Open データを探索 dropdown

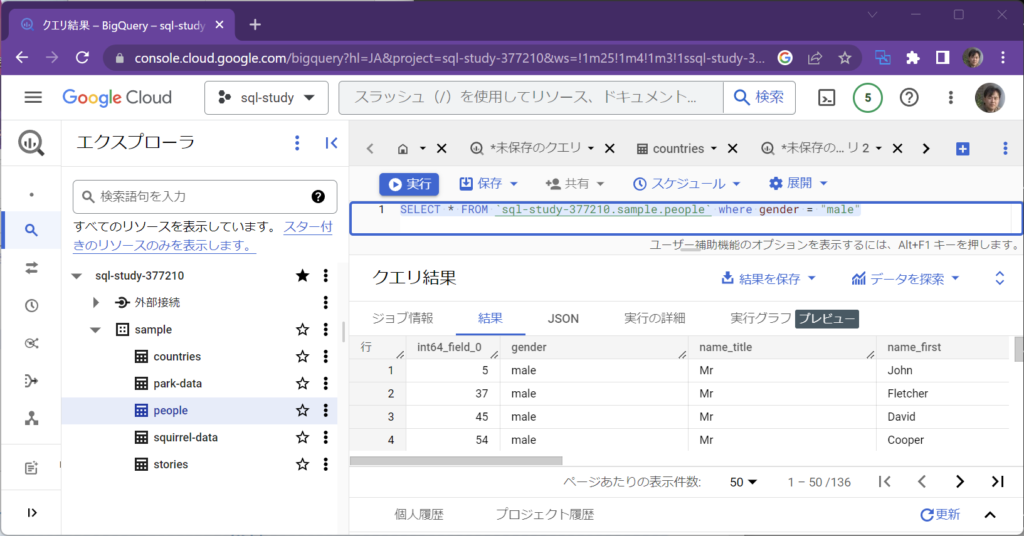(905, 279)
